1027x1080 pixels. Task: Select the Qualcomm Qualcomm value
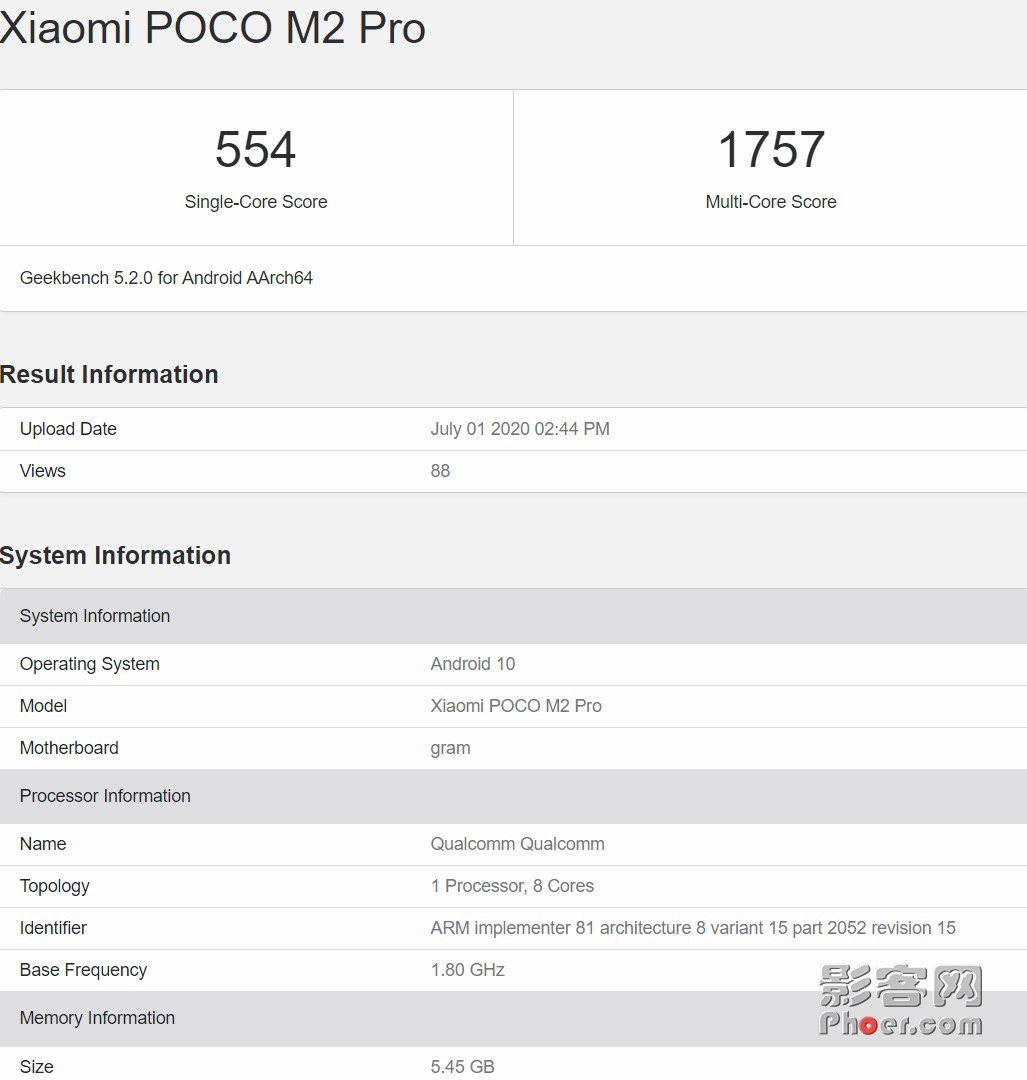(x=517, y=844)
